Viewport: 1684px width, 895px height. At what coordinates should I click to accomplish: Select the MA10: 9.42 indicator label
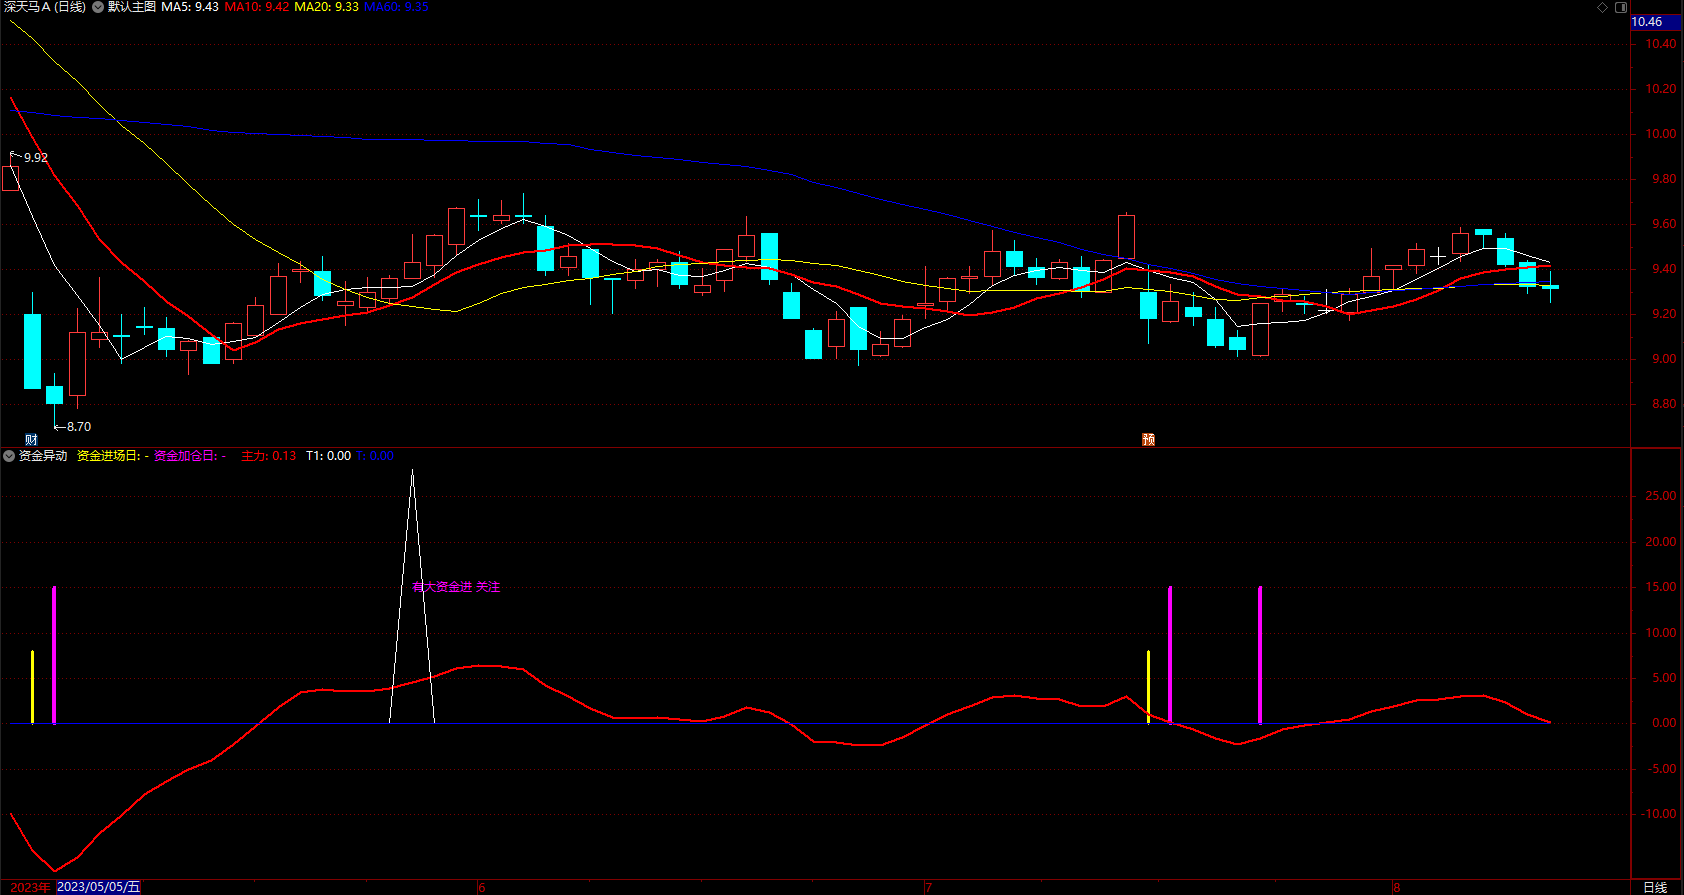click(x=257, y=7)
